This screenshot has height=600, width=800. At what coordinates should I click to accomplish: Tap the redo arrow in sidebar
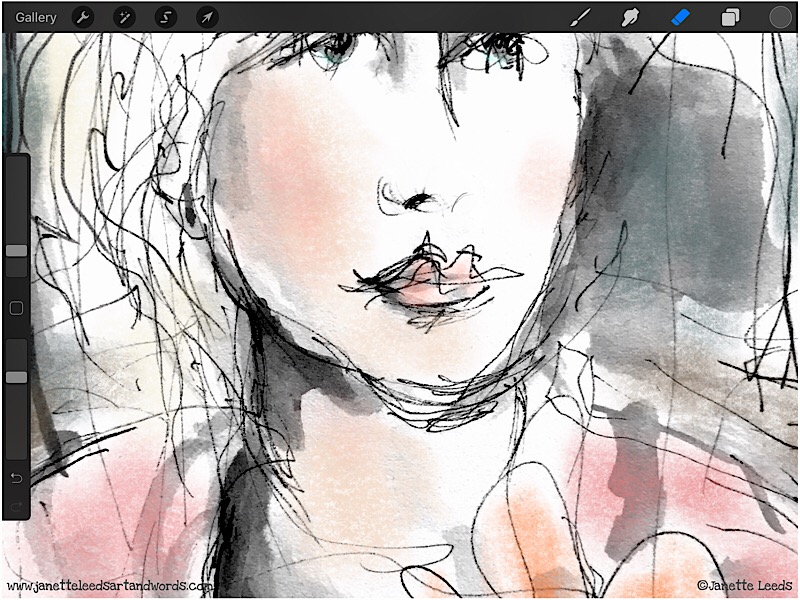(16, 506)
